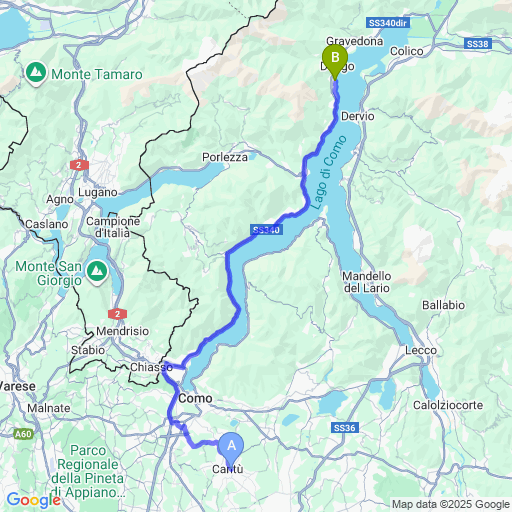Click the green A60 highway badge

(23, 434)
